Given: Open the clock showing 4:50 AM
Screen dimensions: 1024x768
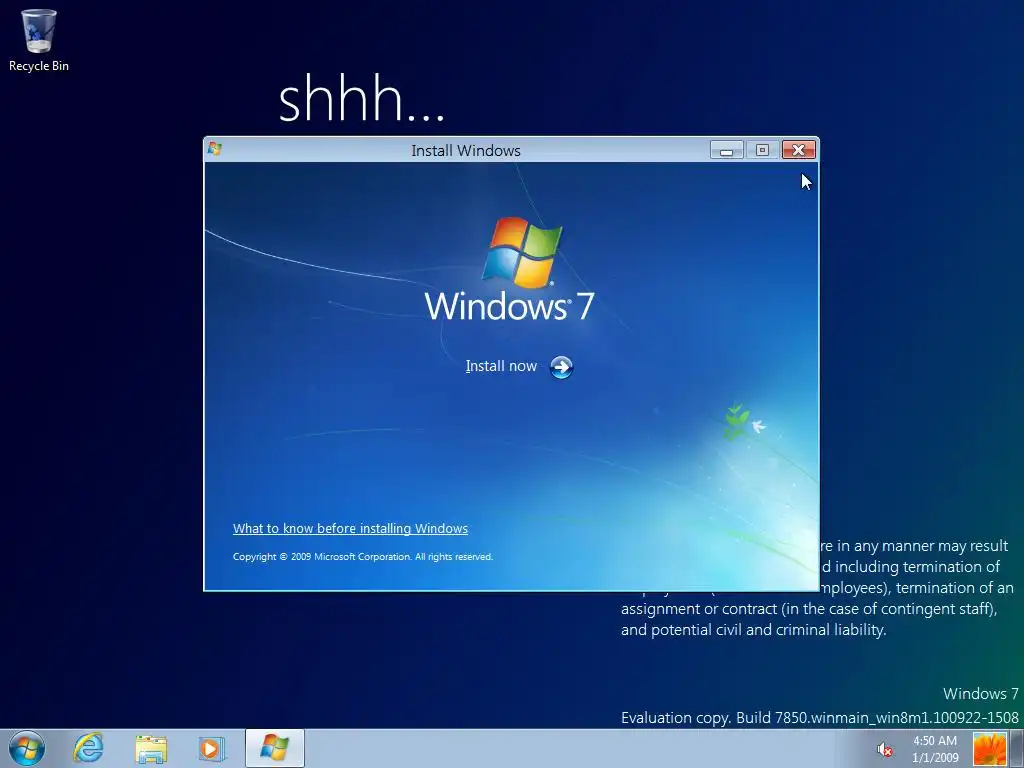Looking at the screenshot, I should click(935, 749).
